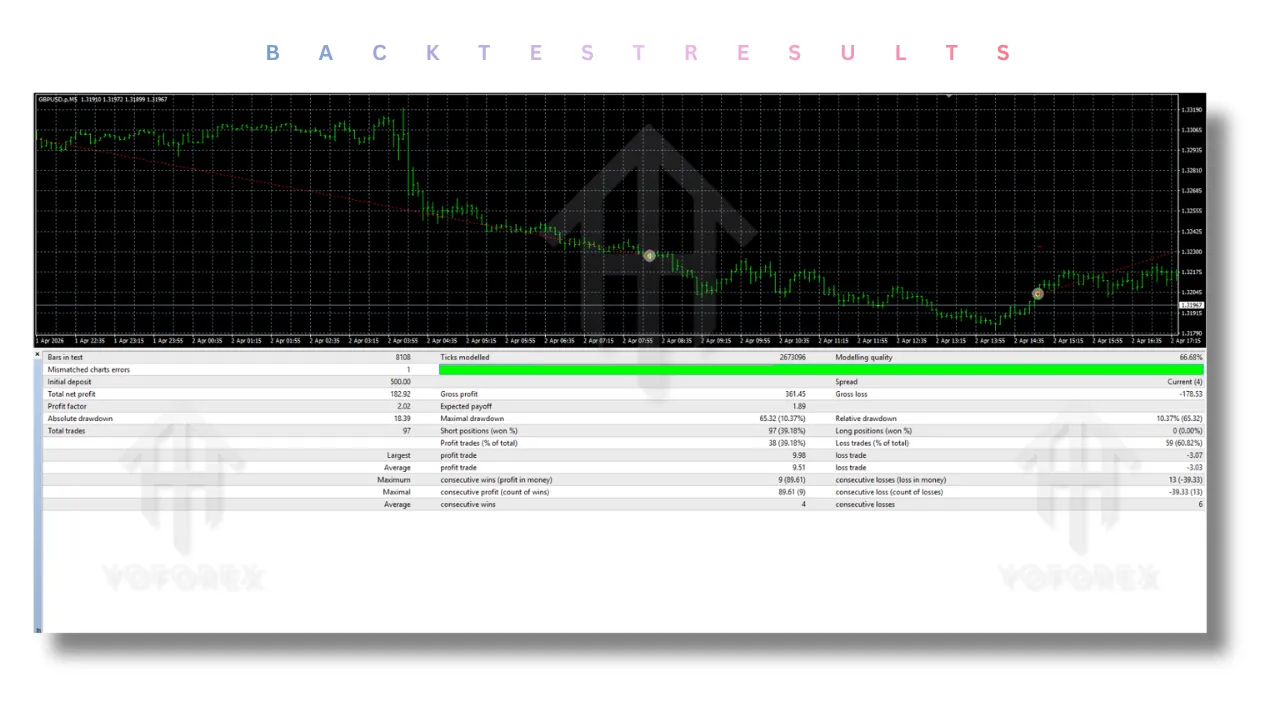Select the profit trades value 38 (39.18%)
The height and width of the screenshot is (720, 1280).
[x=787, y=443]
